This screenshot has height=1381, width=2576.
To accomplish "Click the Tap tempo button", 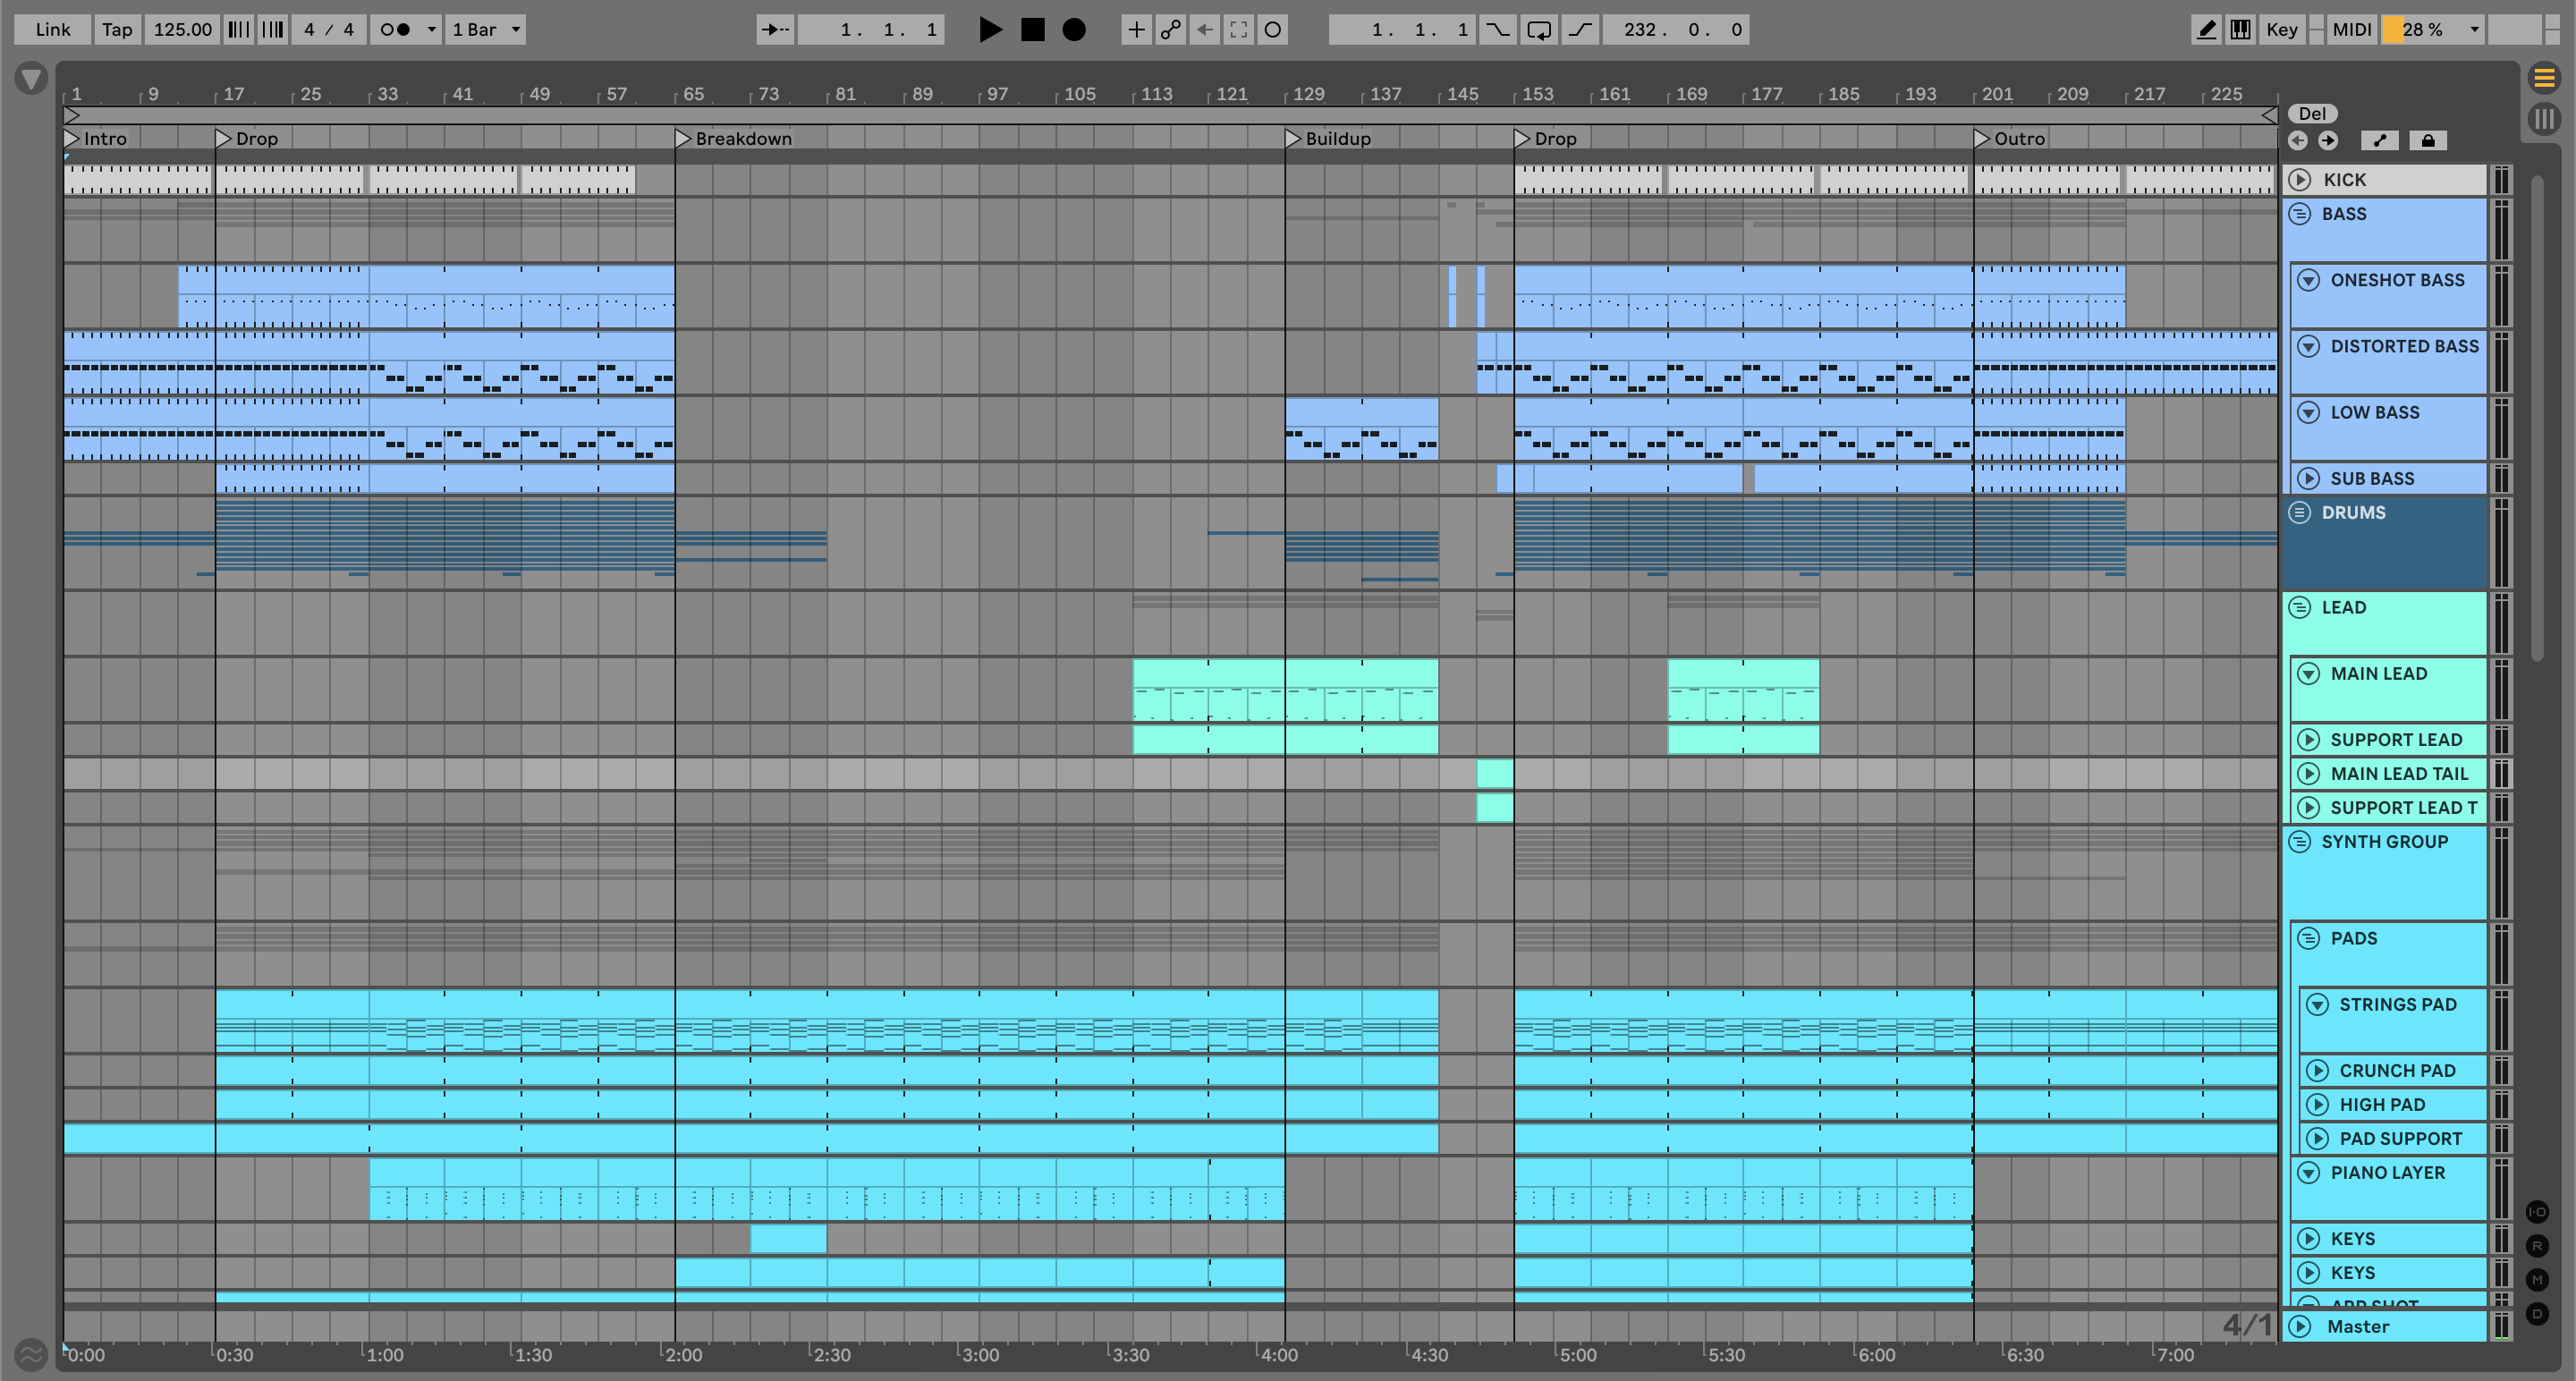I will click(x=117, y=29).
